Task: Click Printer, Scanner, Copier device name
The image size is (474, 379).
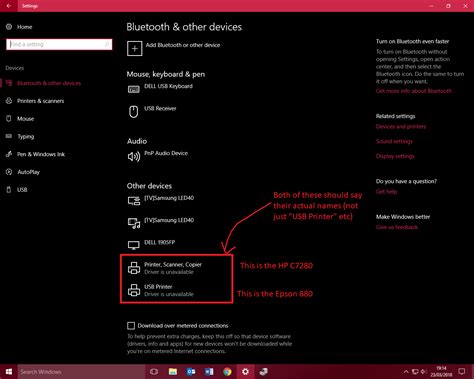Action: click(x=173, y=265)
